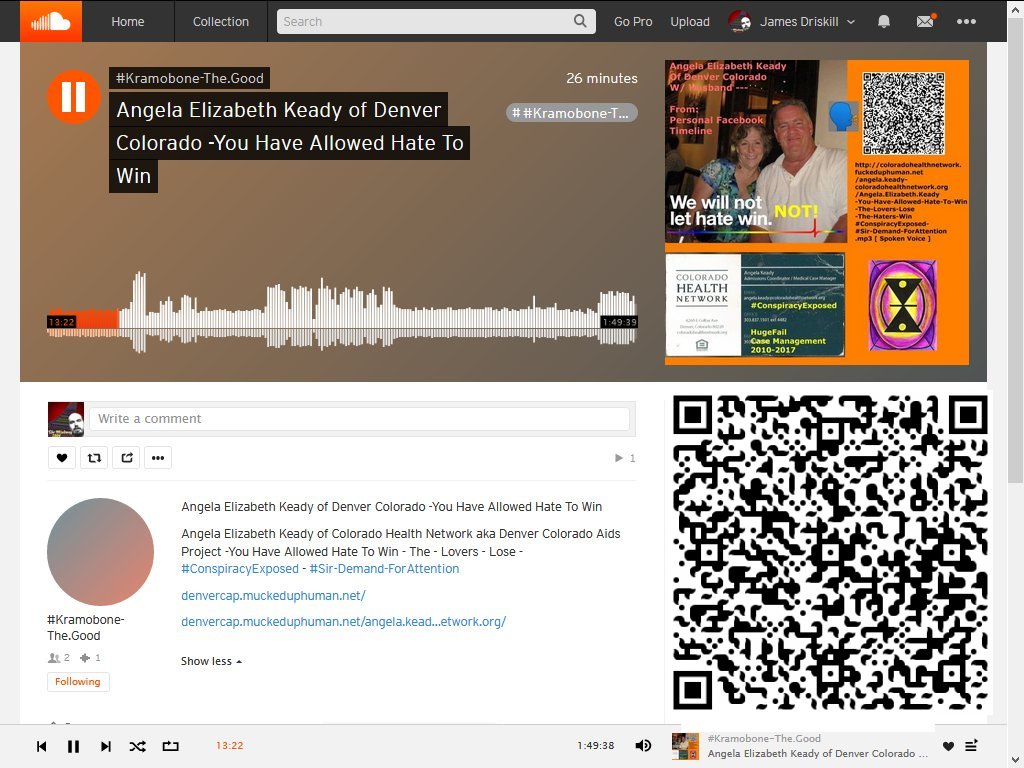Like the now-playing track in player bar

[x=948, y=746]
